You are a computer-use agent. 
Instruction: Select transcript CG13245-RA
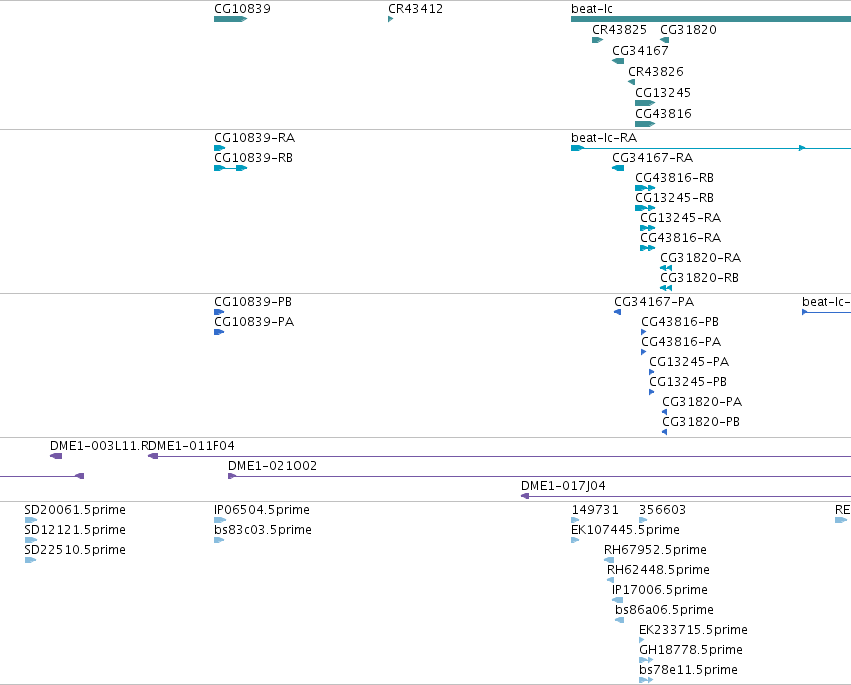tap(681, 218)
